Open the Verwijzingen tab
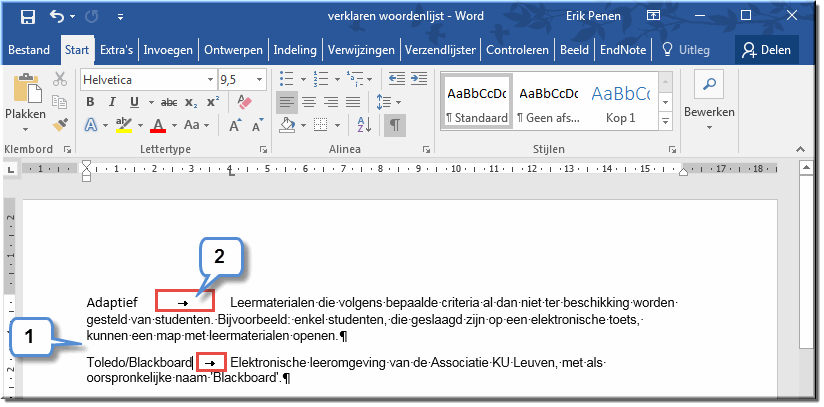The height and width of the screenshot is (407, 824). click(361, 50)
